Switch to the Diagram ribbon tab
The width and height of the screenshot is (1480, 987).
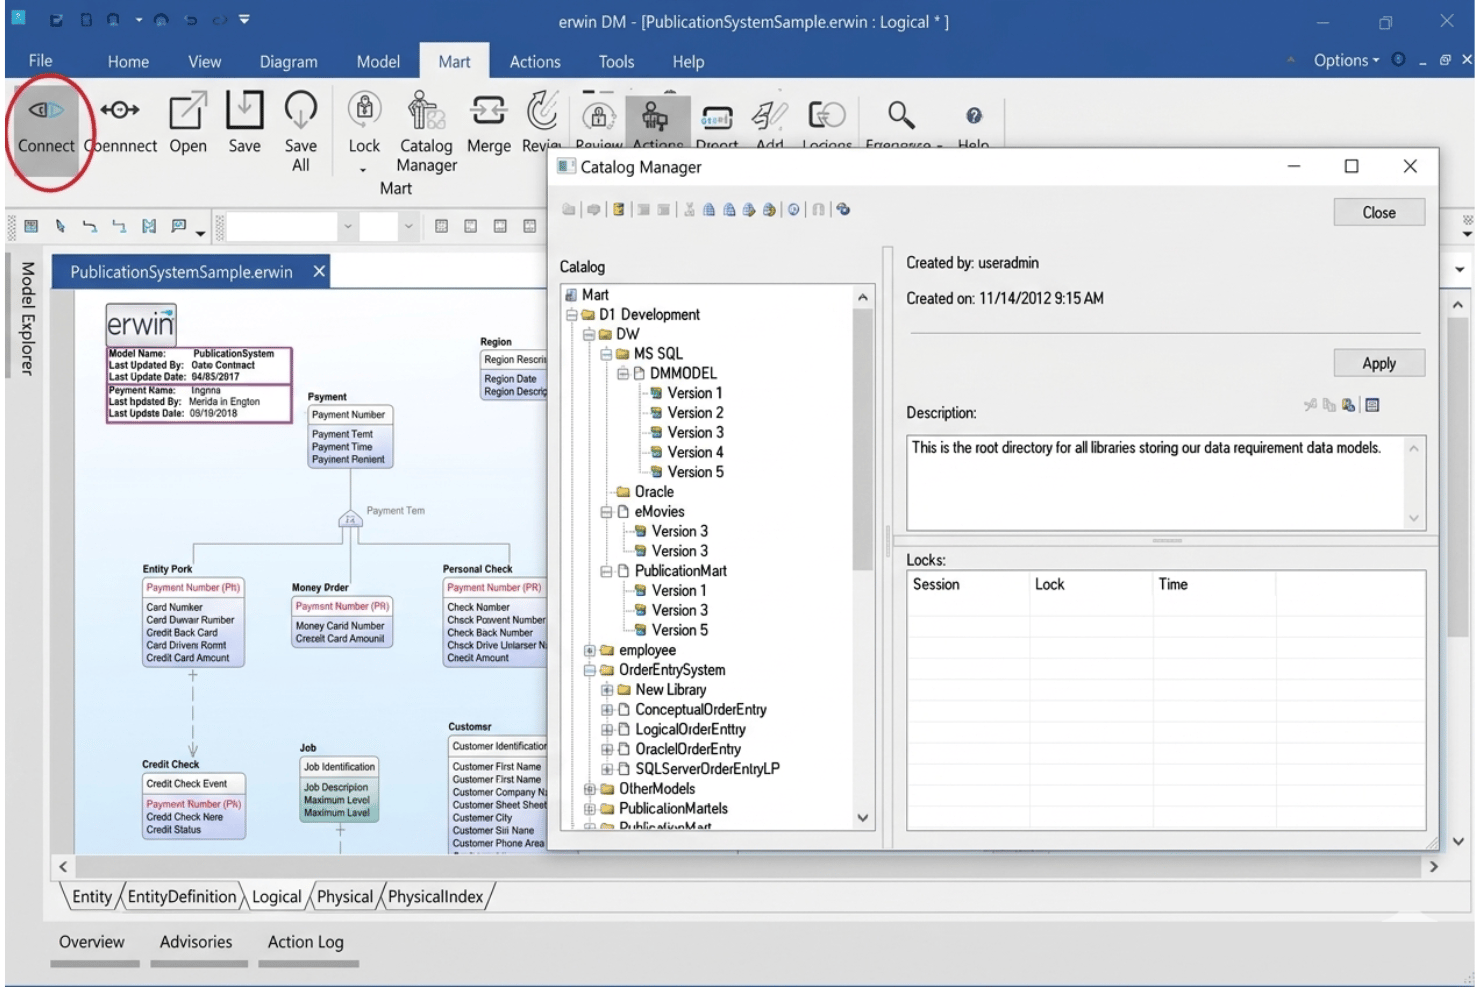289,61
